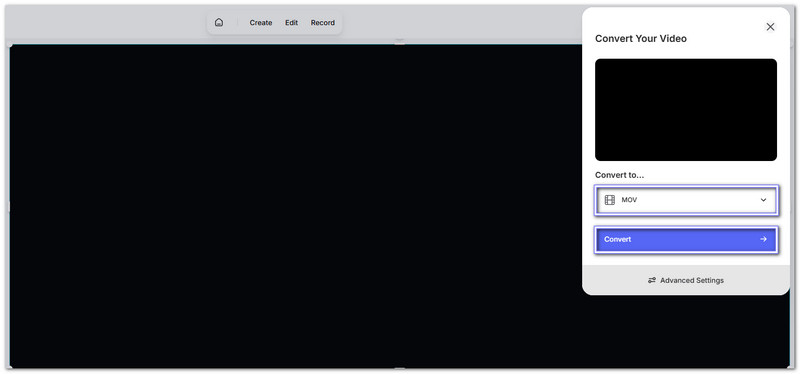Click the right arrow icon on Convert

(763, 239)
